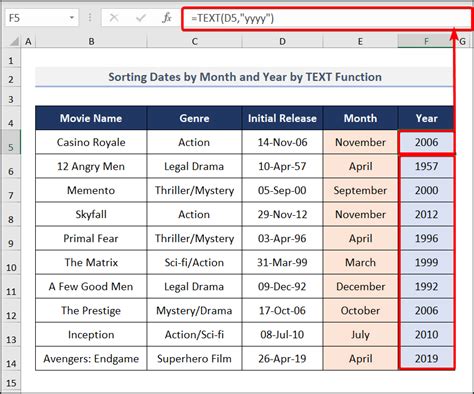The image size is (474, 394).
Task: Click the Year header cell
Action: pyautogui.click(x=426, y=118)
